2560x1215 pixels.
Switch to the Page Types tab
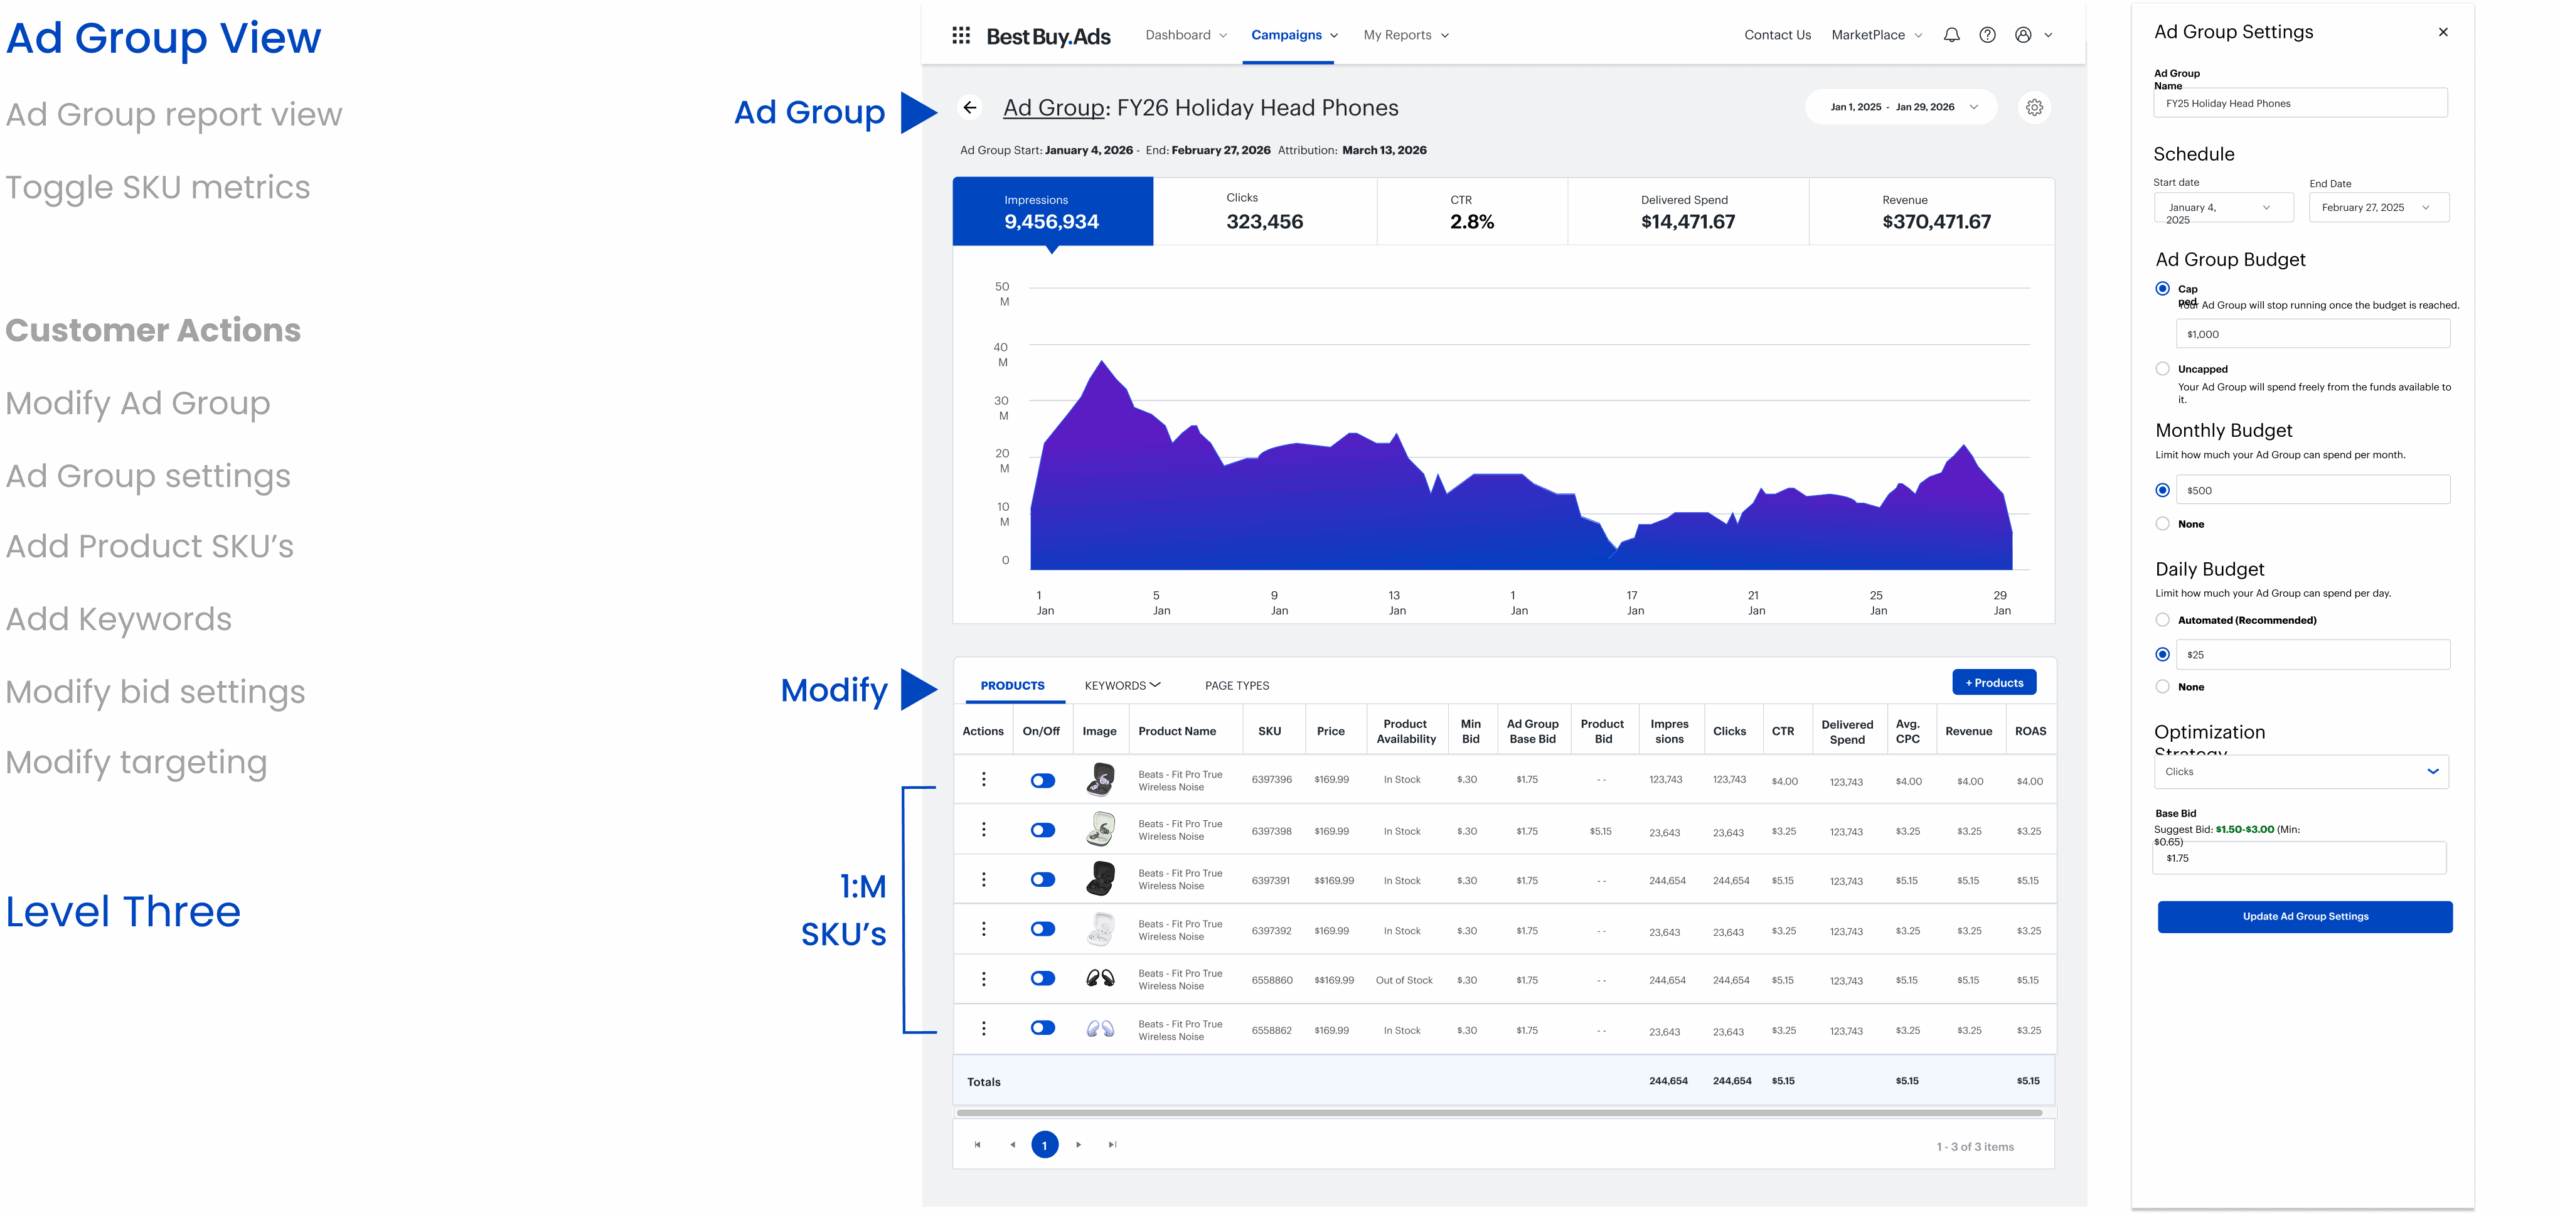[1237, 686]
